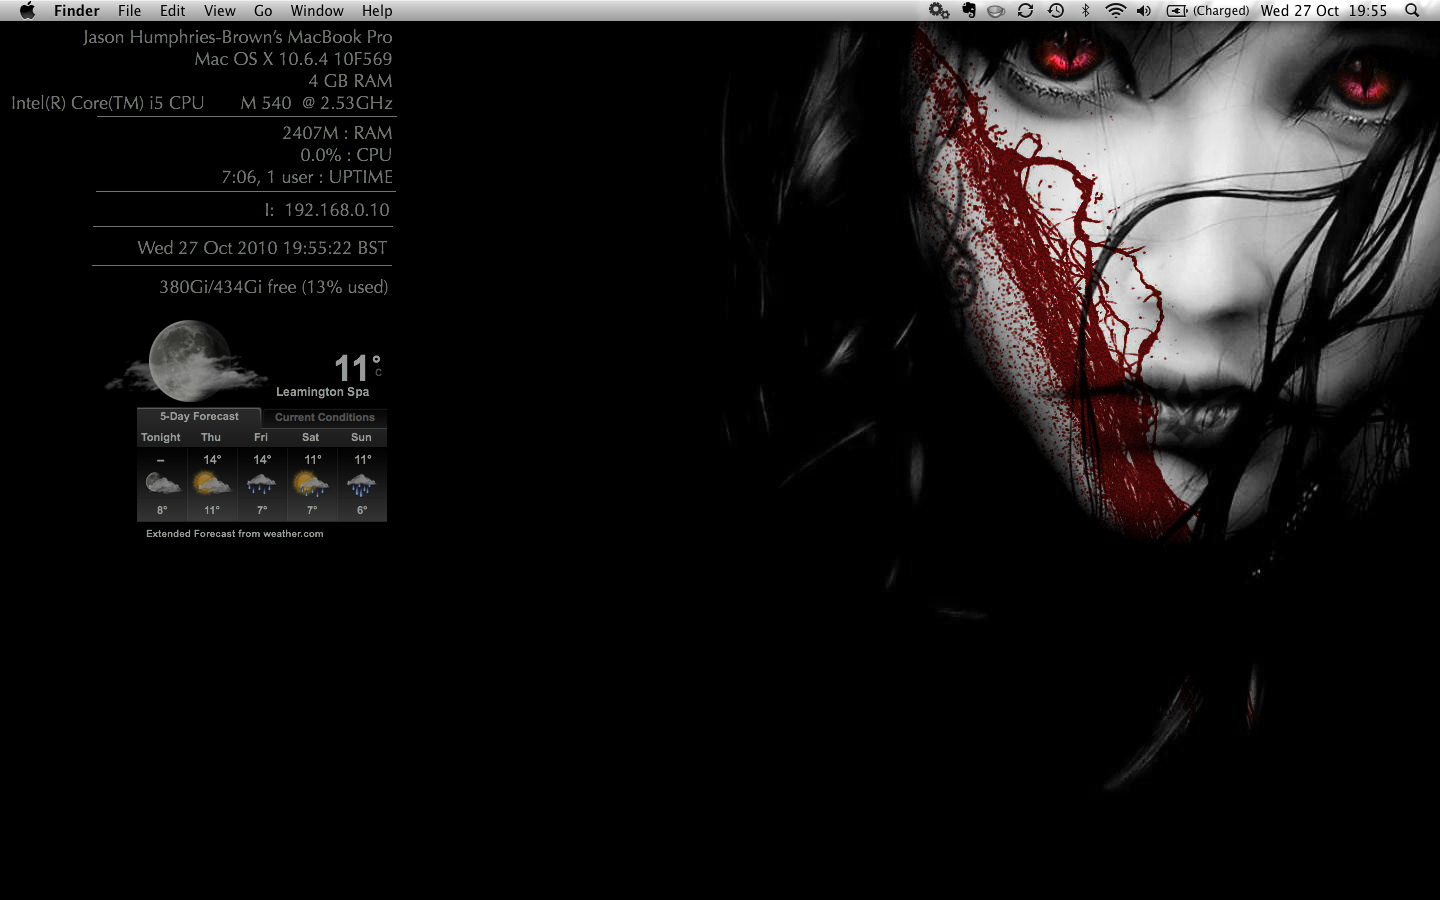
Task: Click the Sun rain cloud forecast icon
Action: [361, 485]
